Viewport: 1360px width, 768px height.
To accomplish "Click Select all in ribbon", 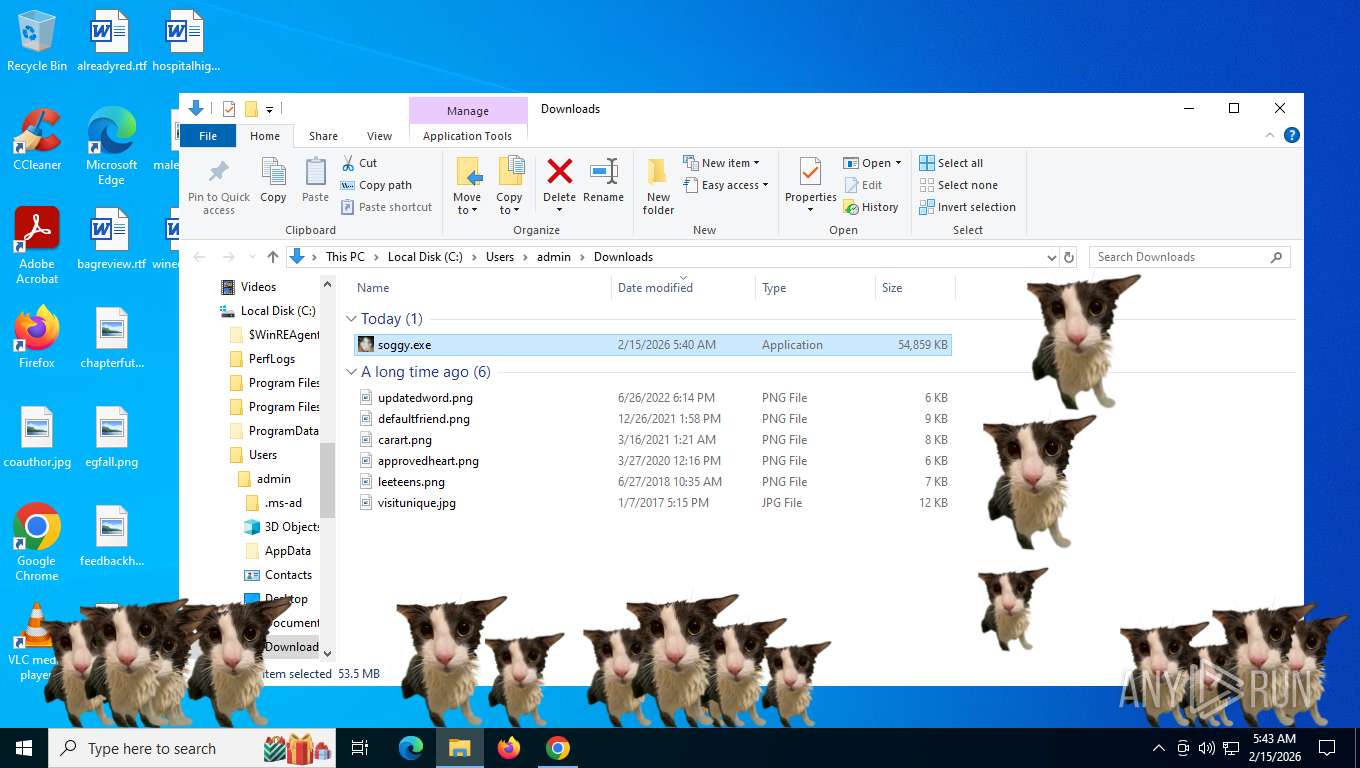I will (951, 163).
